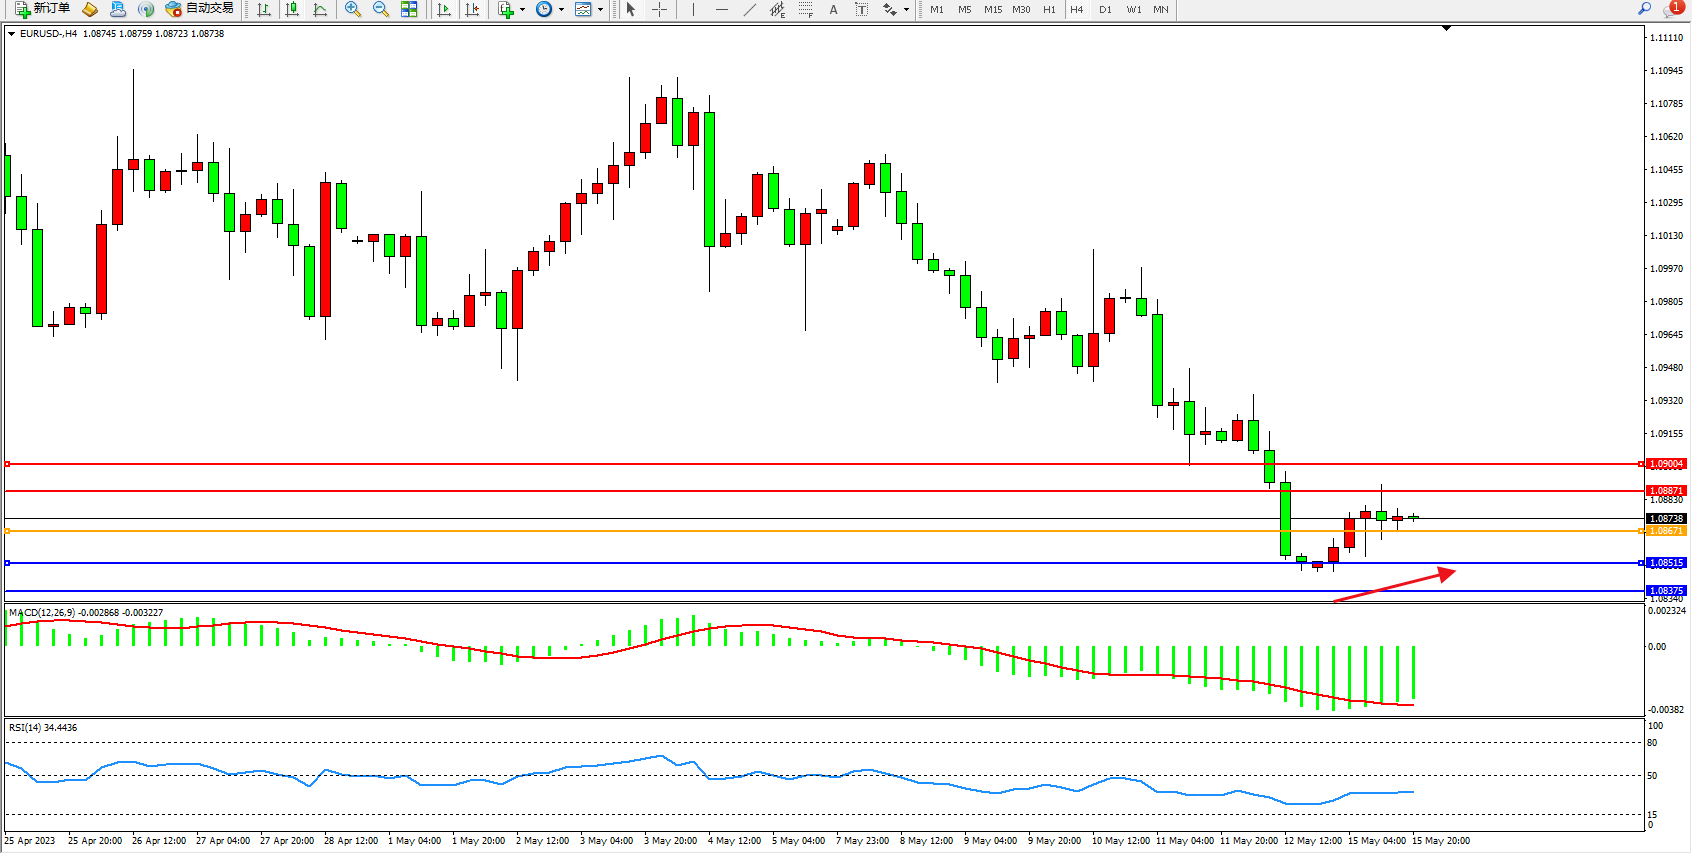The image size is (1692, 854).
Task: Tile chart windows icon
Action: pyautogui.click(x=409, y=9)
